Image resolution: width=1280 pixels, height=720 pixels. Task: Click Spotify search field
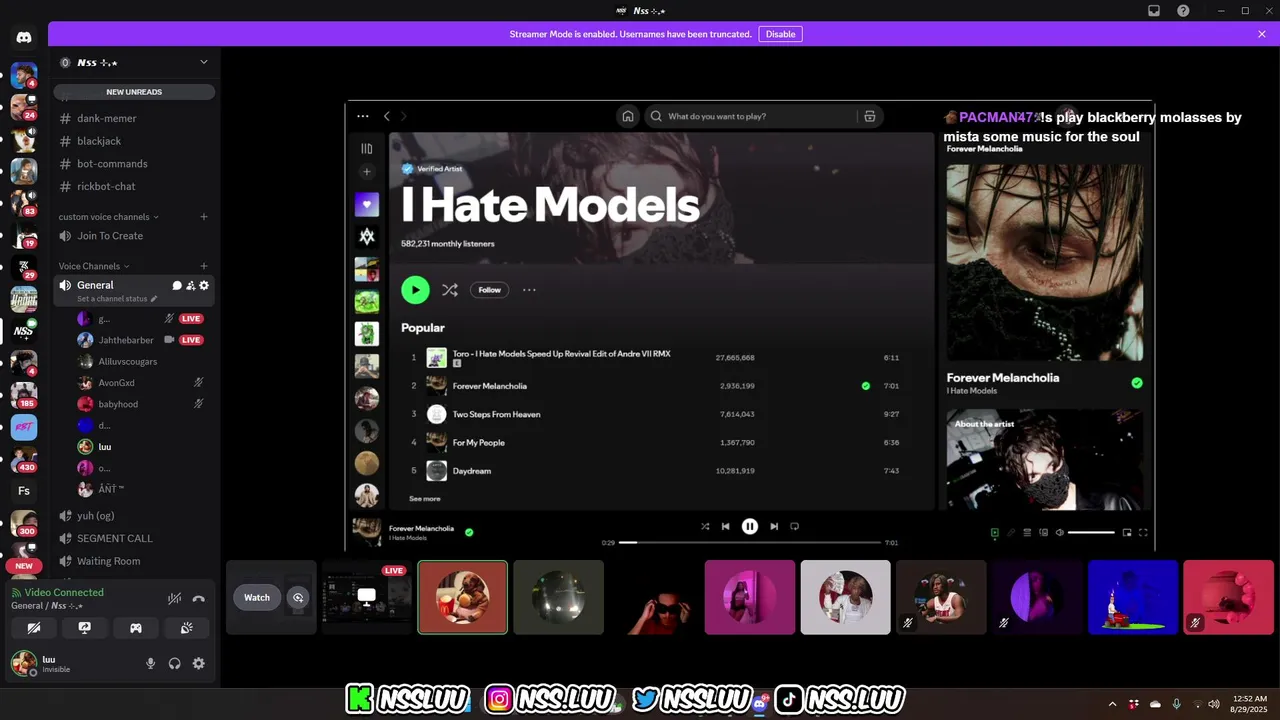tap(762, 116)
